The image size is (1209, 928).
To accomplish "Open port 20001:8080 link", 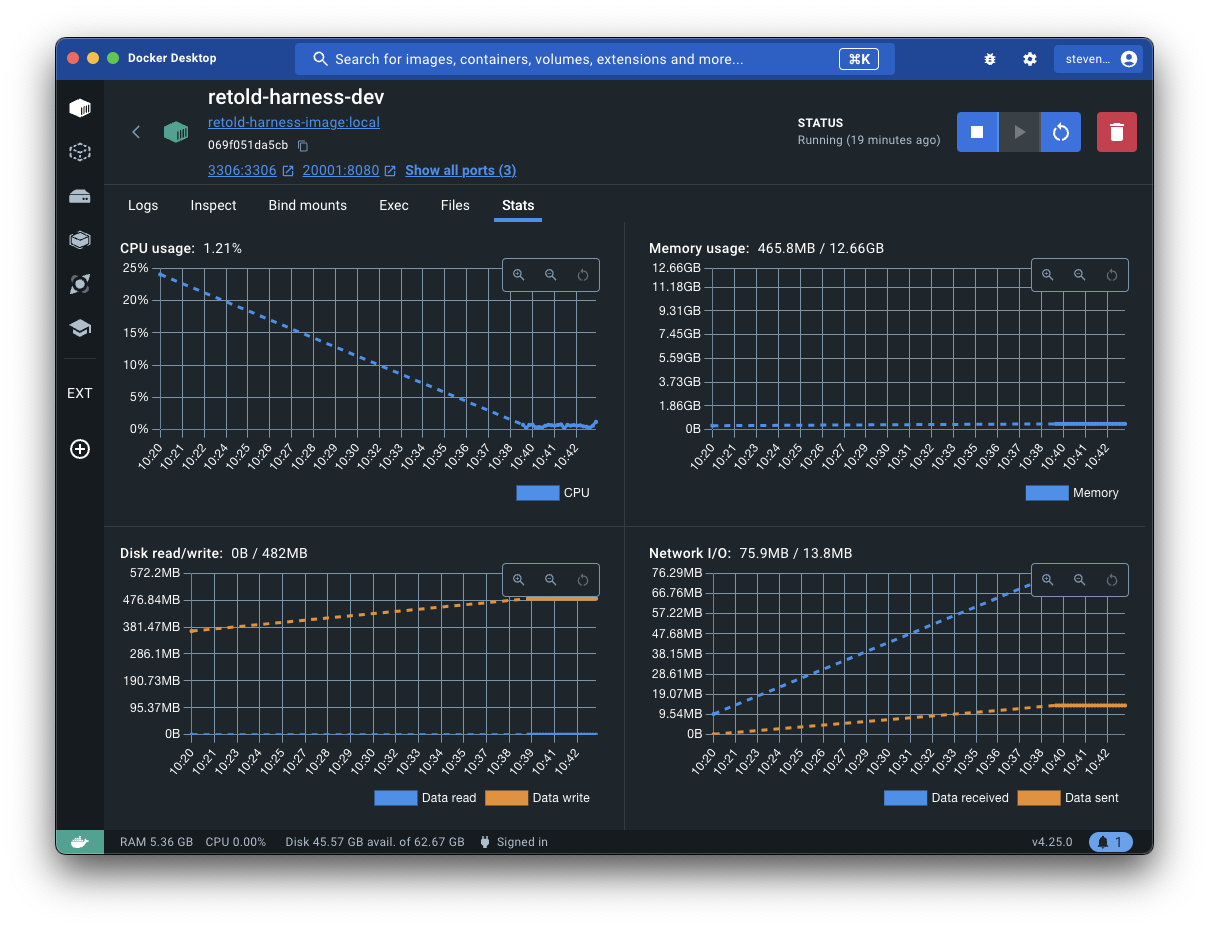I will (x=341, y=170).
